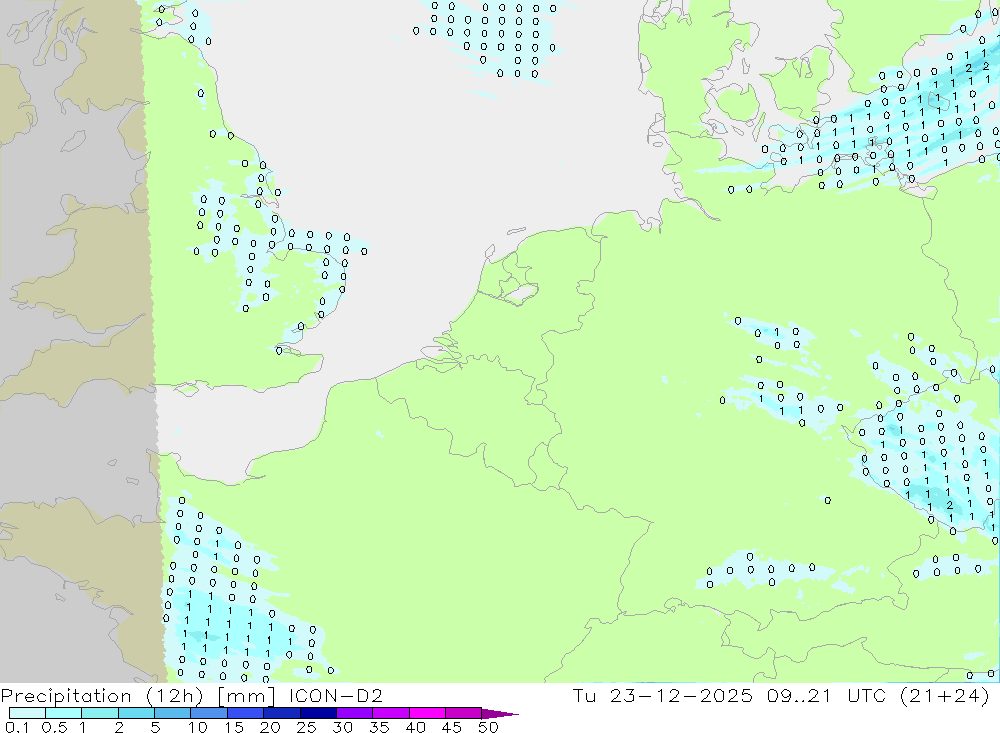Viewport: 1000px width, 733px height.
Task: Choose the 20–25 mm dark blue swatch
Action: pos(282,713)
